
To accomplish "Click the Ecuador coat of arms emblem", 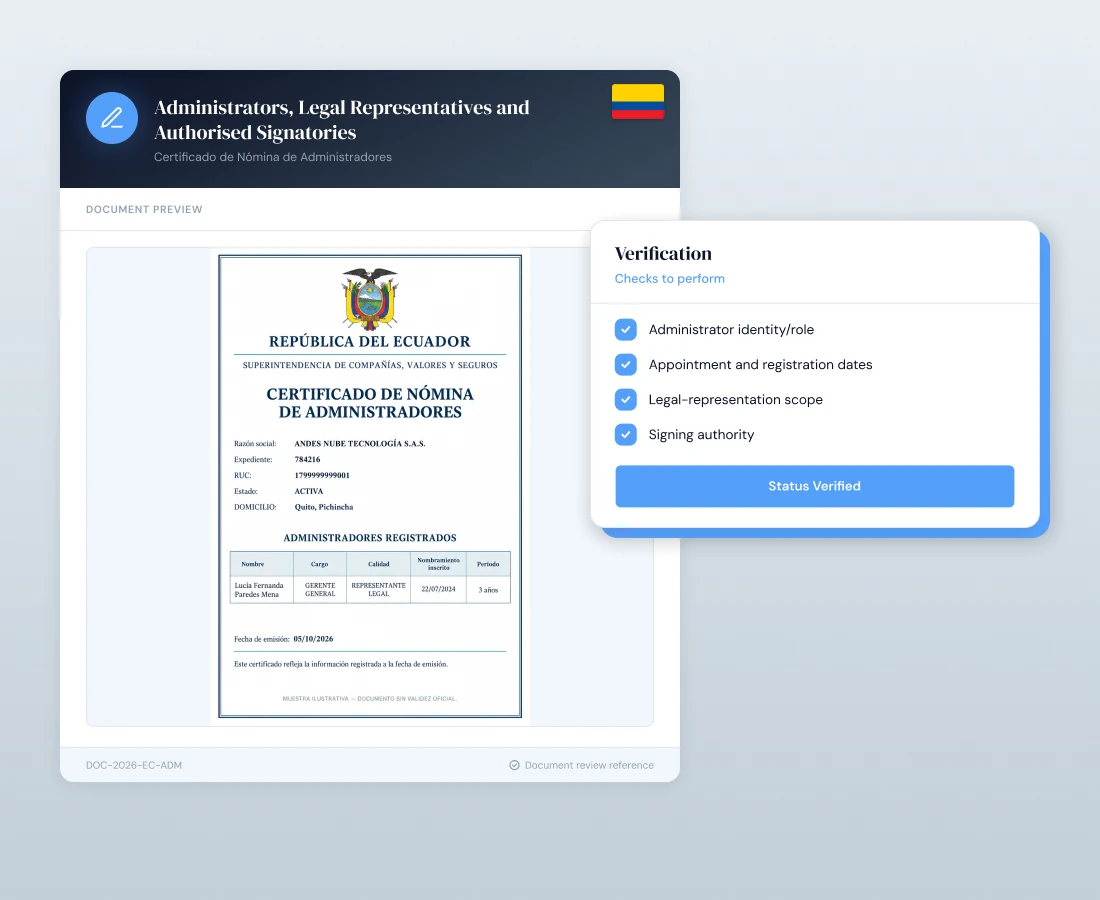I will [x=370, y=298].
